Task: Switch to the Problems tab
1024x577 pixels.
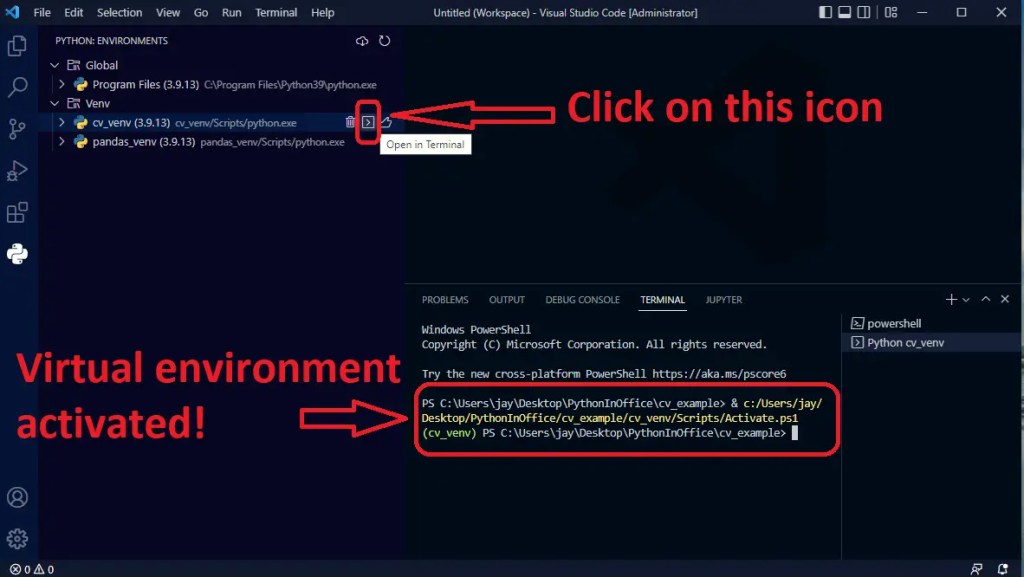Action: pos(445,300)
